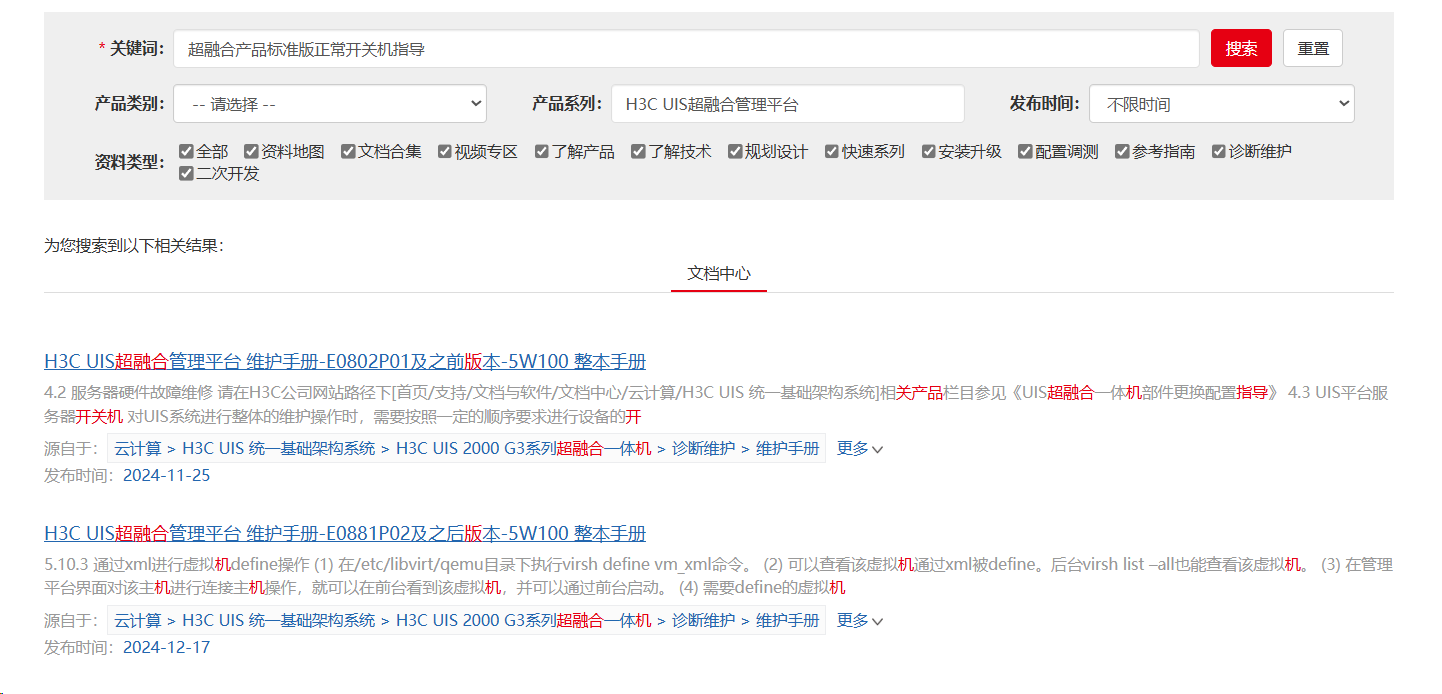
Task: Toggle the 视频专区 checkbox
Action: [x=445, y=151]
